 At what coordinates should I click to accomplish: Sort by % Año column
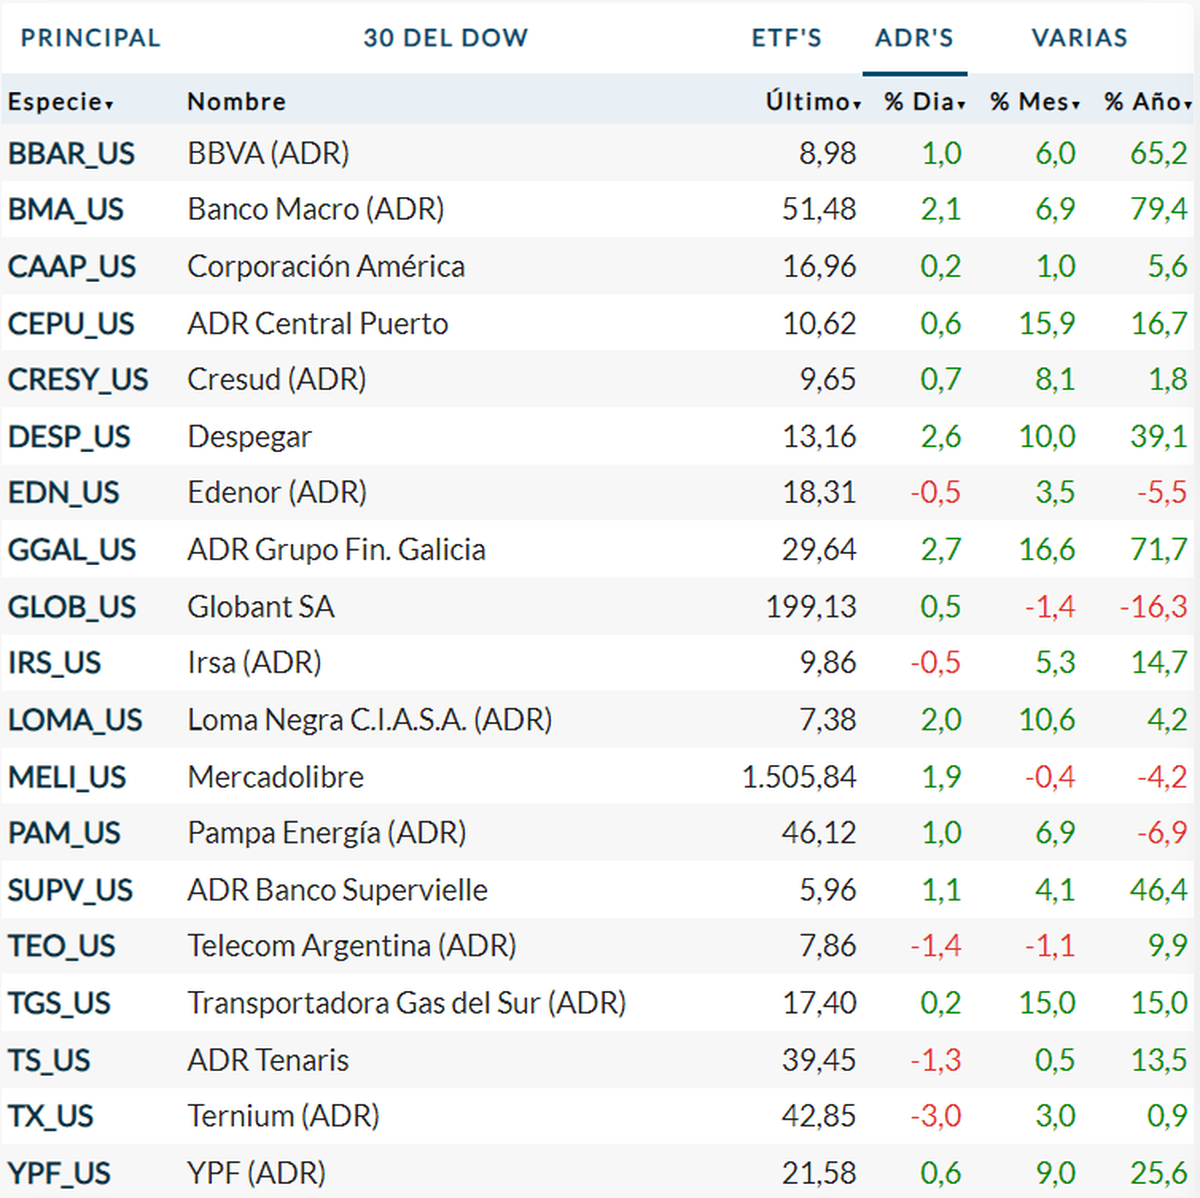click(x=1147, y=102)
